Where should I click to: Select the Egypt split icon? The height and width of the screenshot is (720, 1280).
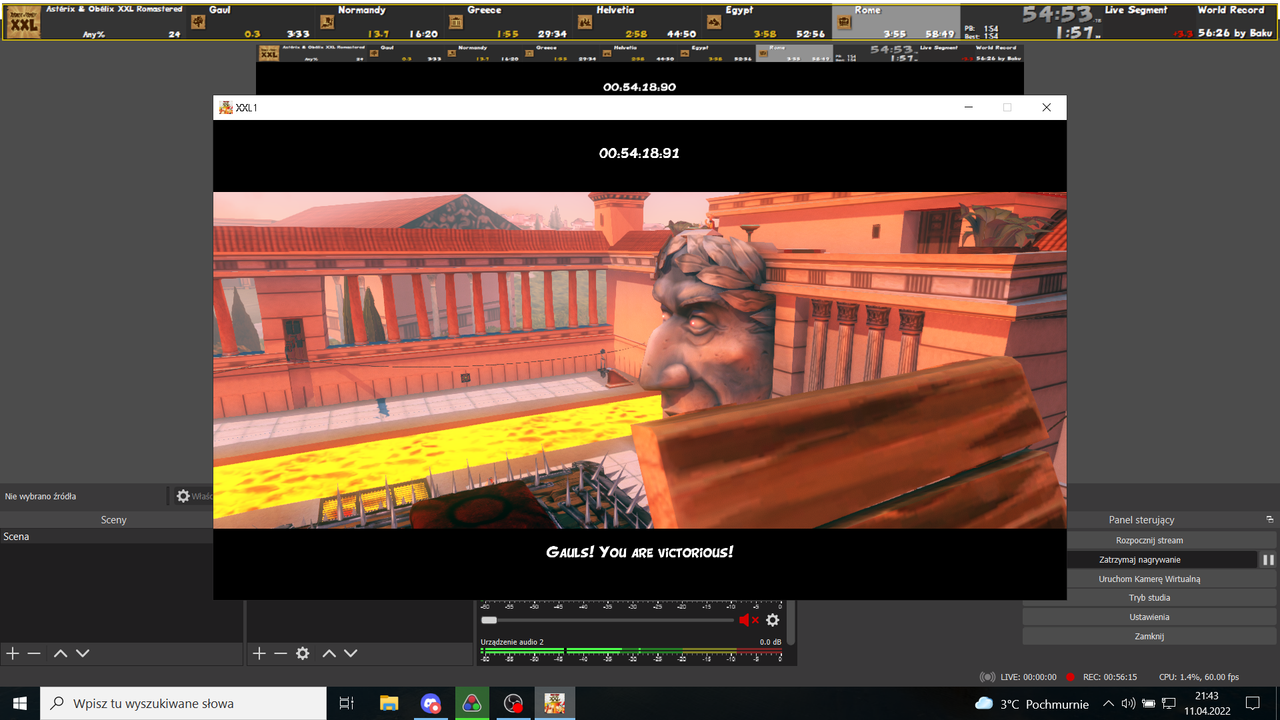(x=715, y=22)
